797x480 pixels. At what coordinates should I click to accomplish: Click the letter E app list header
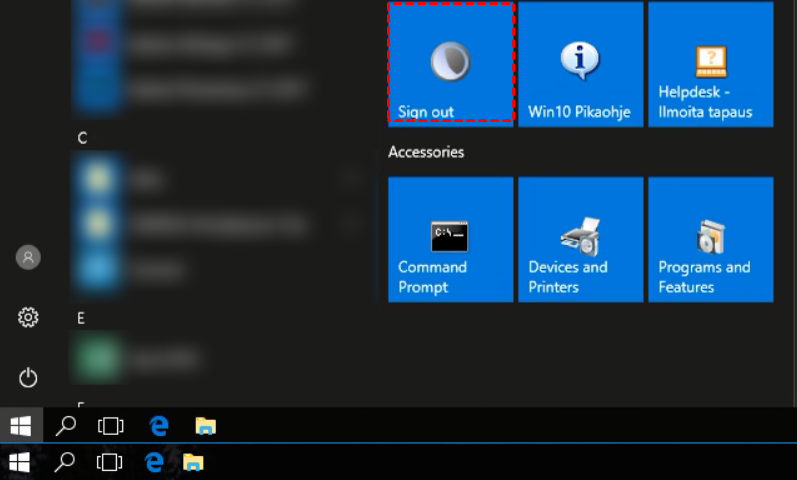pyautogui.click(x=82, y=318)
